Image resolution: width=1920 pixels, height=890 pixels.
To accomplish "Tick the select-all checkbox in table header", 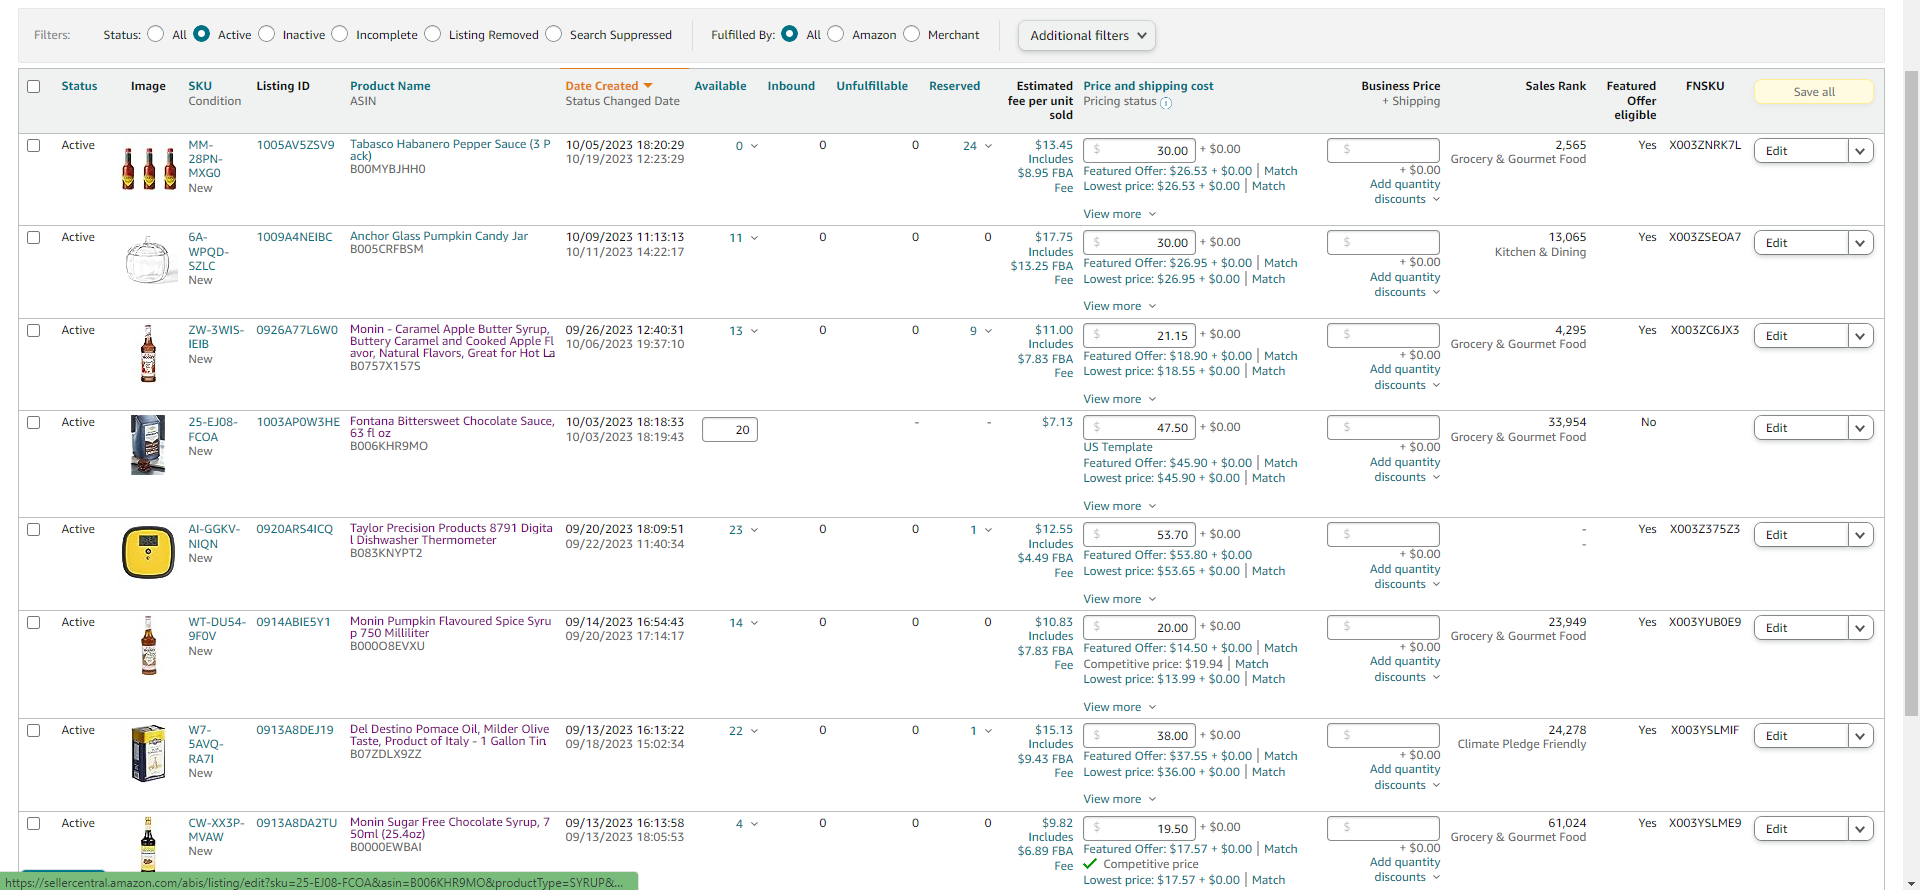I will click(34, 86).
